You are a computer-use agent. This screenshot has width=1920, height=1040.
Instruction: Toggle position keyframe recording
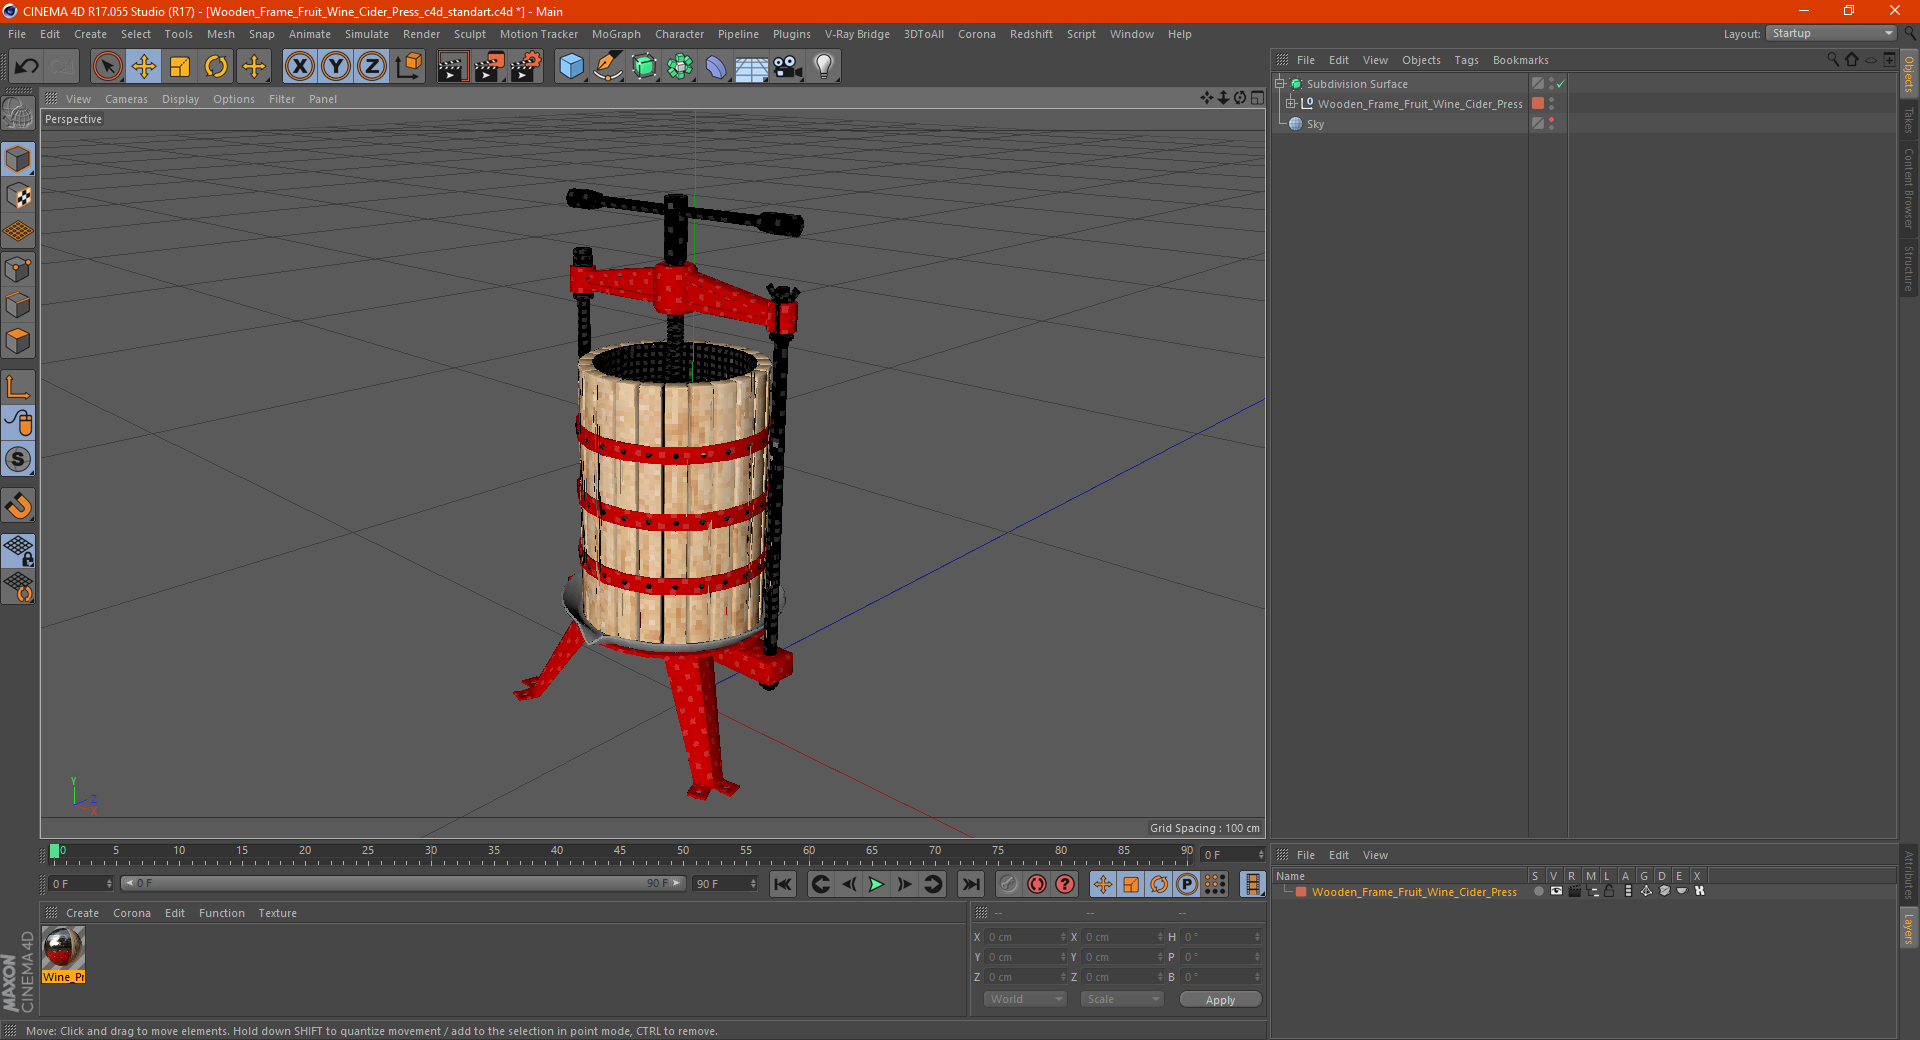(x=1102, y=884)
